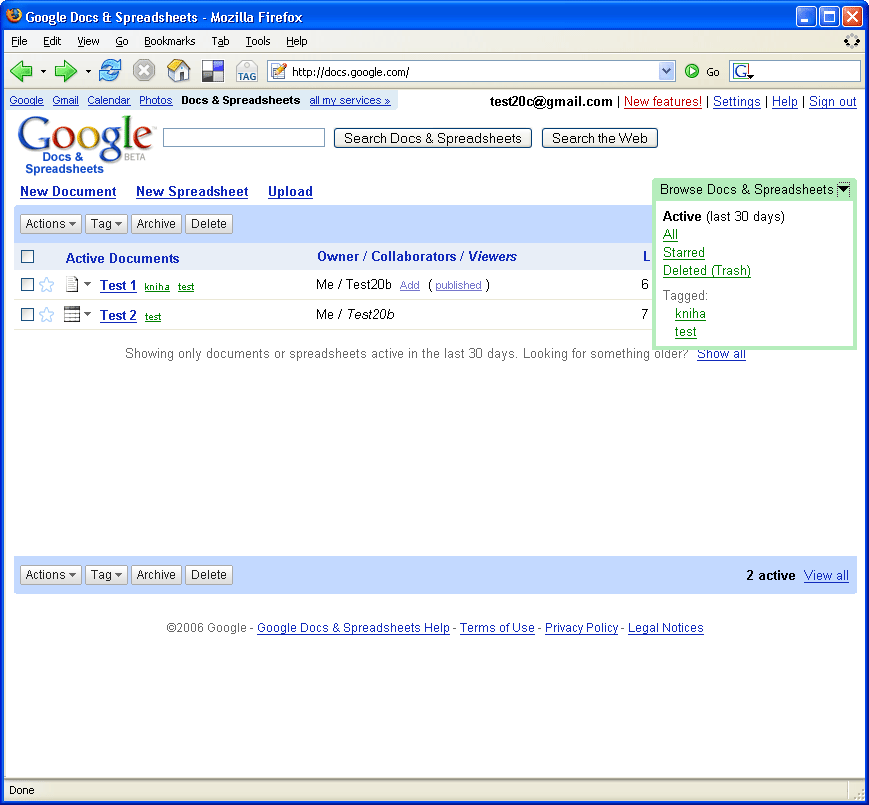Collapse the Browse Docs & Spreadsheets panel
This screenshot has height=805, width=869.
coord(843,189)
